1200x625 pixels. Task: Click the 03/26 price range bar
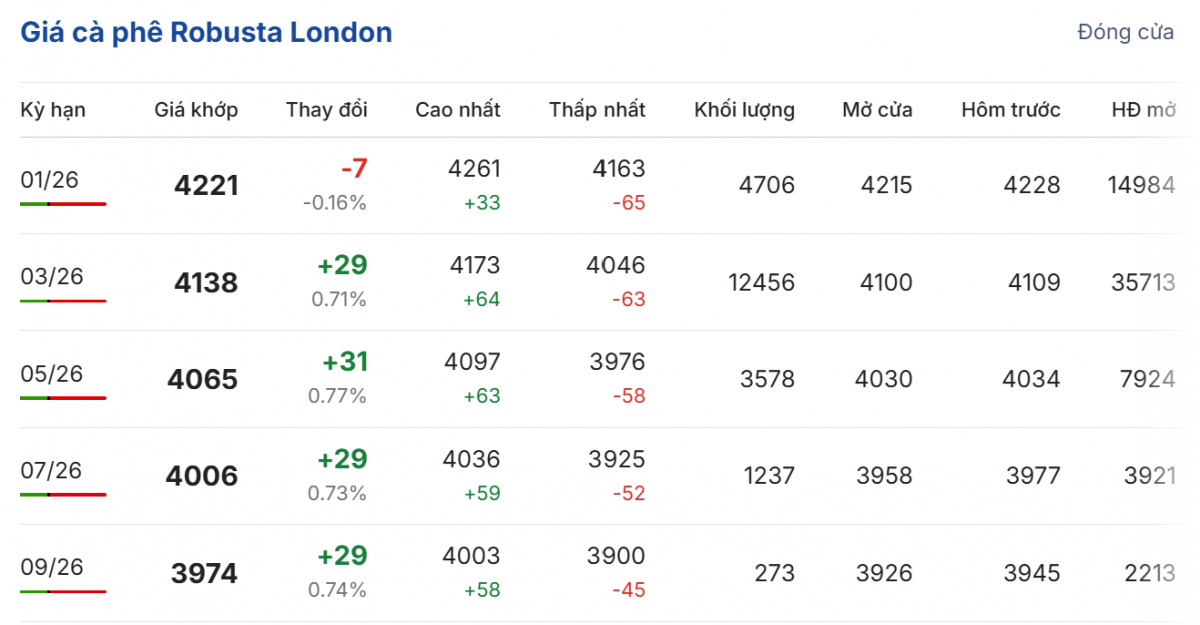tap(63, 301)
